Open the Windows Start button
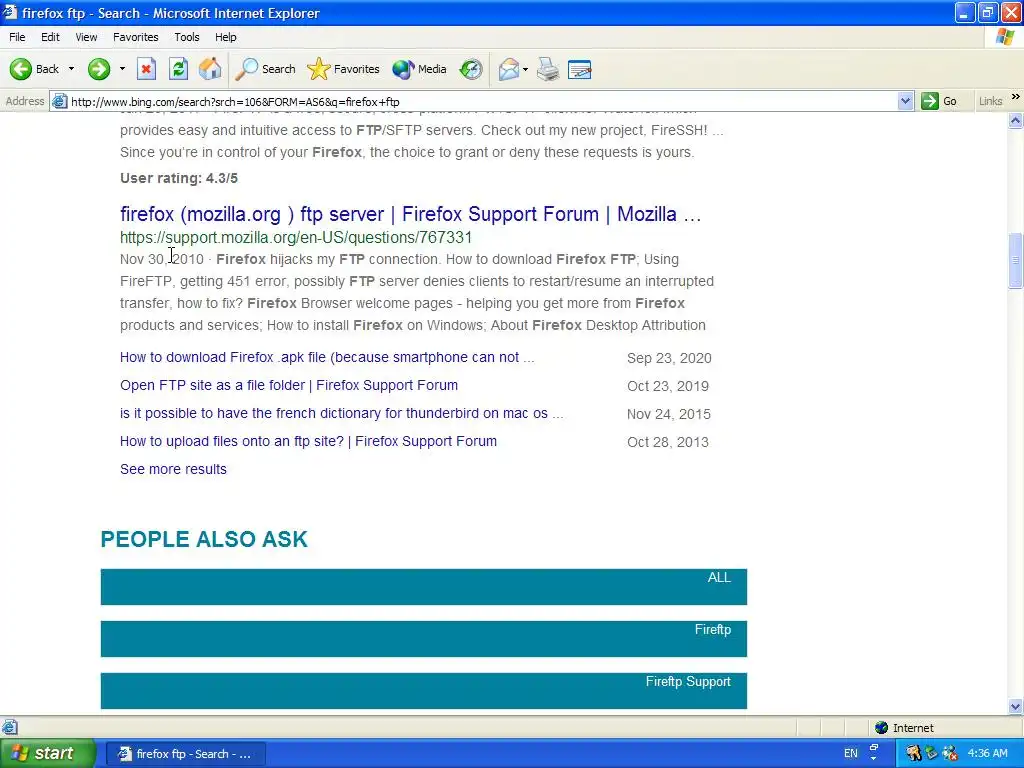Image resolution: width=1024 pixels, height=768 pixels. coord(46,753)
